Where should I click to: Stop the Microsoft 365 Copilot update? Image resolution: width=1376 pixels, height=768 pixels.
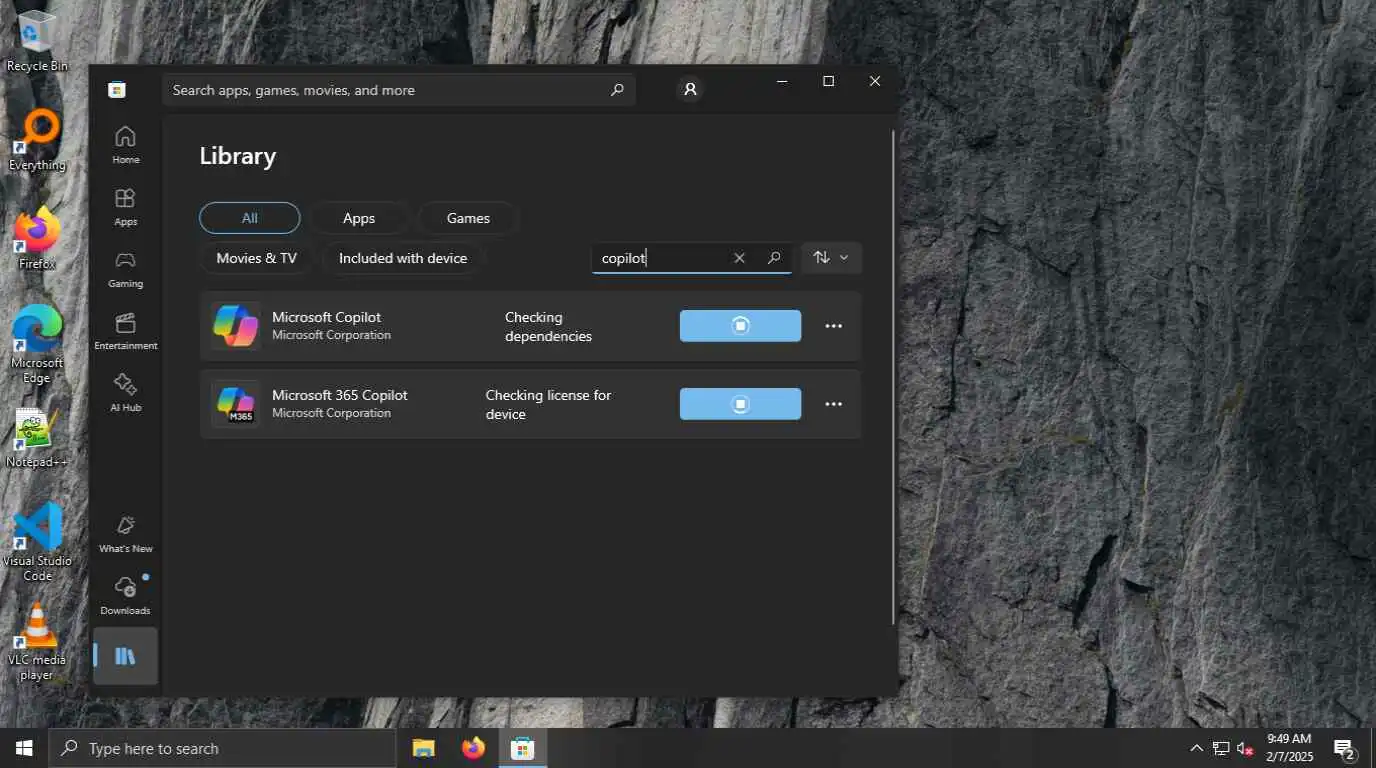(740, 404)
